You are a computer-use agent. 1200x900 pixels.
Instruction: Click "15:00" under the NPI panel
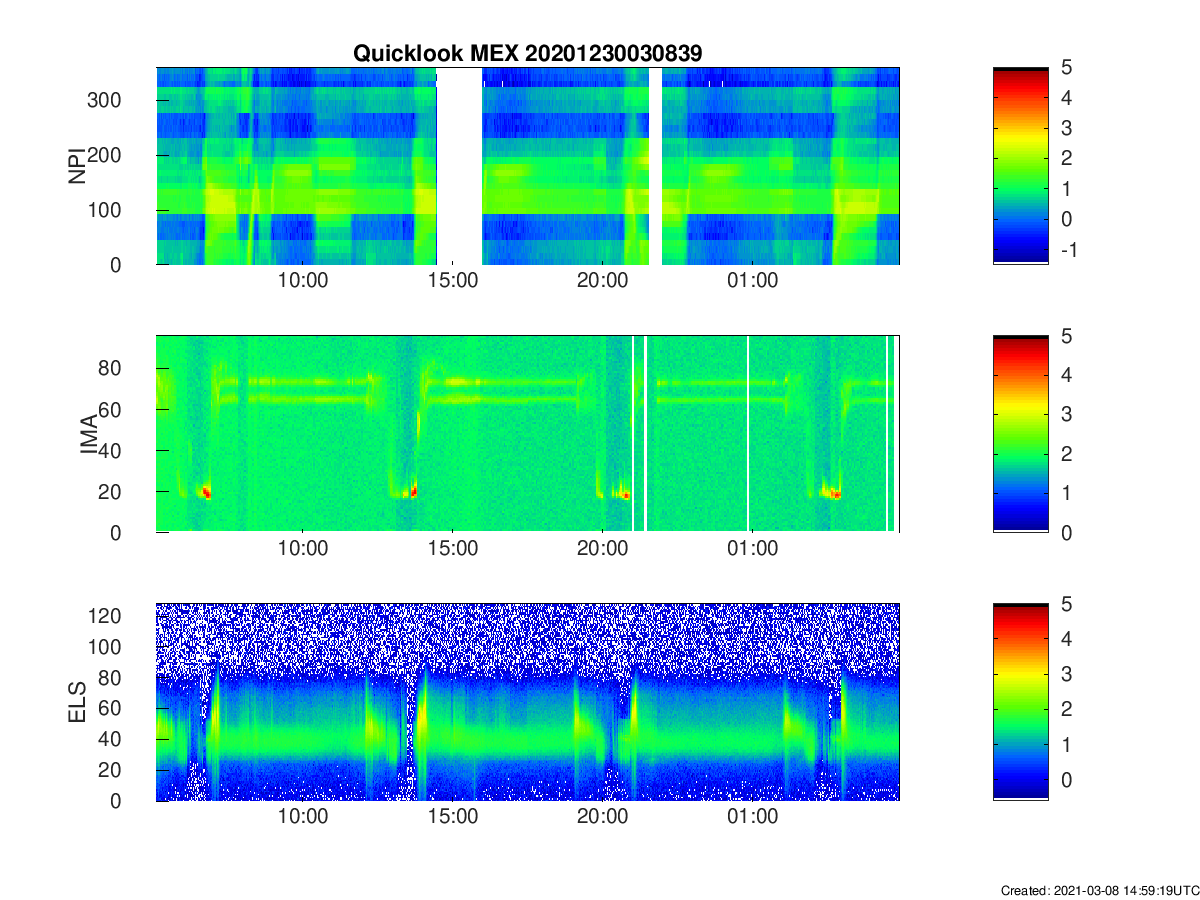tap(453, 282)
